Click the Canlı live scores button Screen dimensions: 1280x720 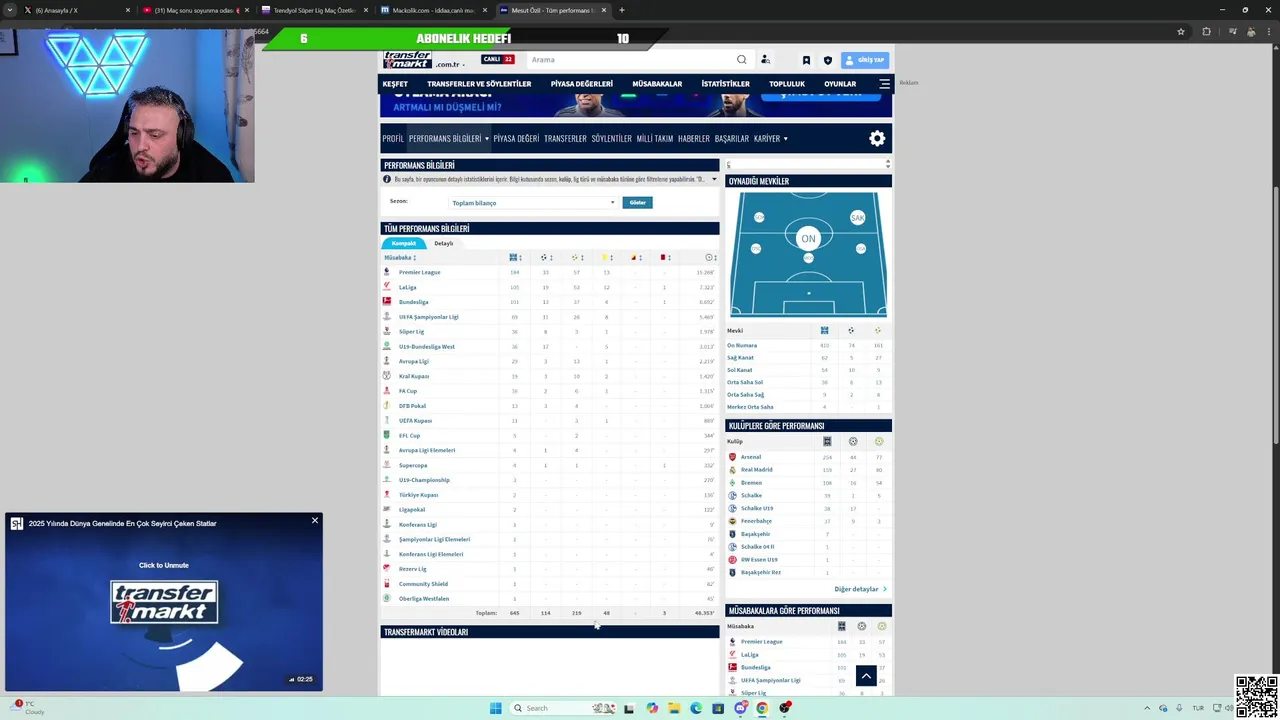coord(498,60)
